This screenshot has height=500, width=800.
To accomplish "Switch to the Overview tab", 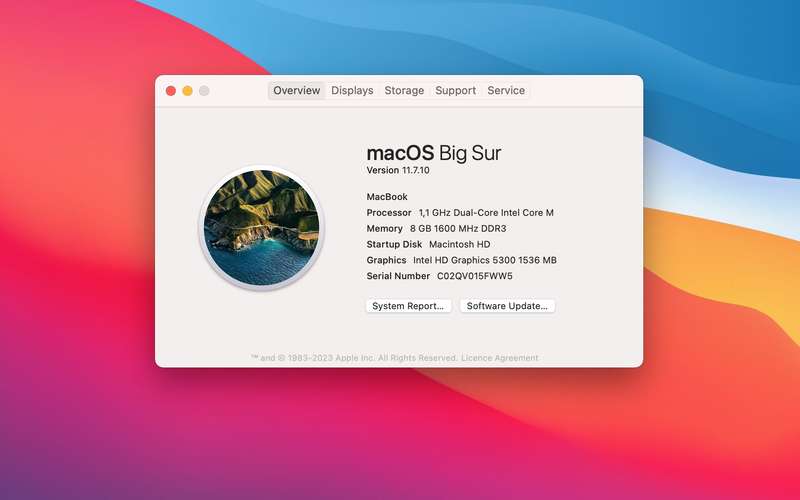I will [x=296, y=90].
